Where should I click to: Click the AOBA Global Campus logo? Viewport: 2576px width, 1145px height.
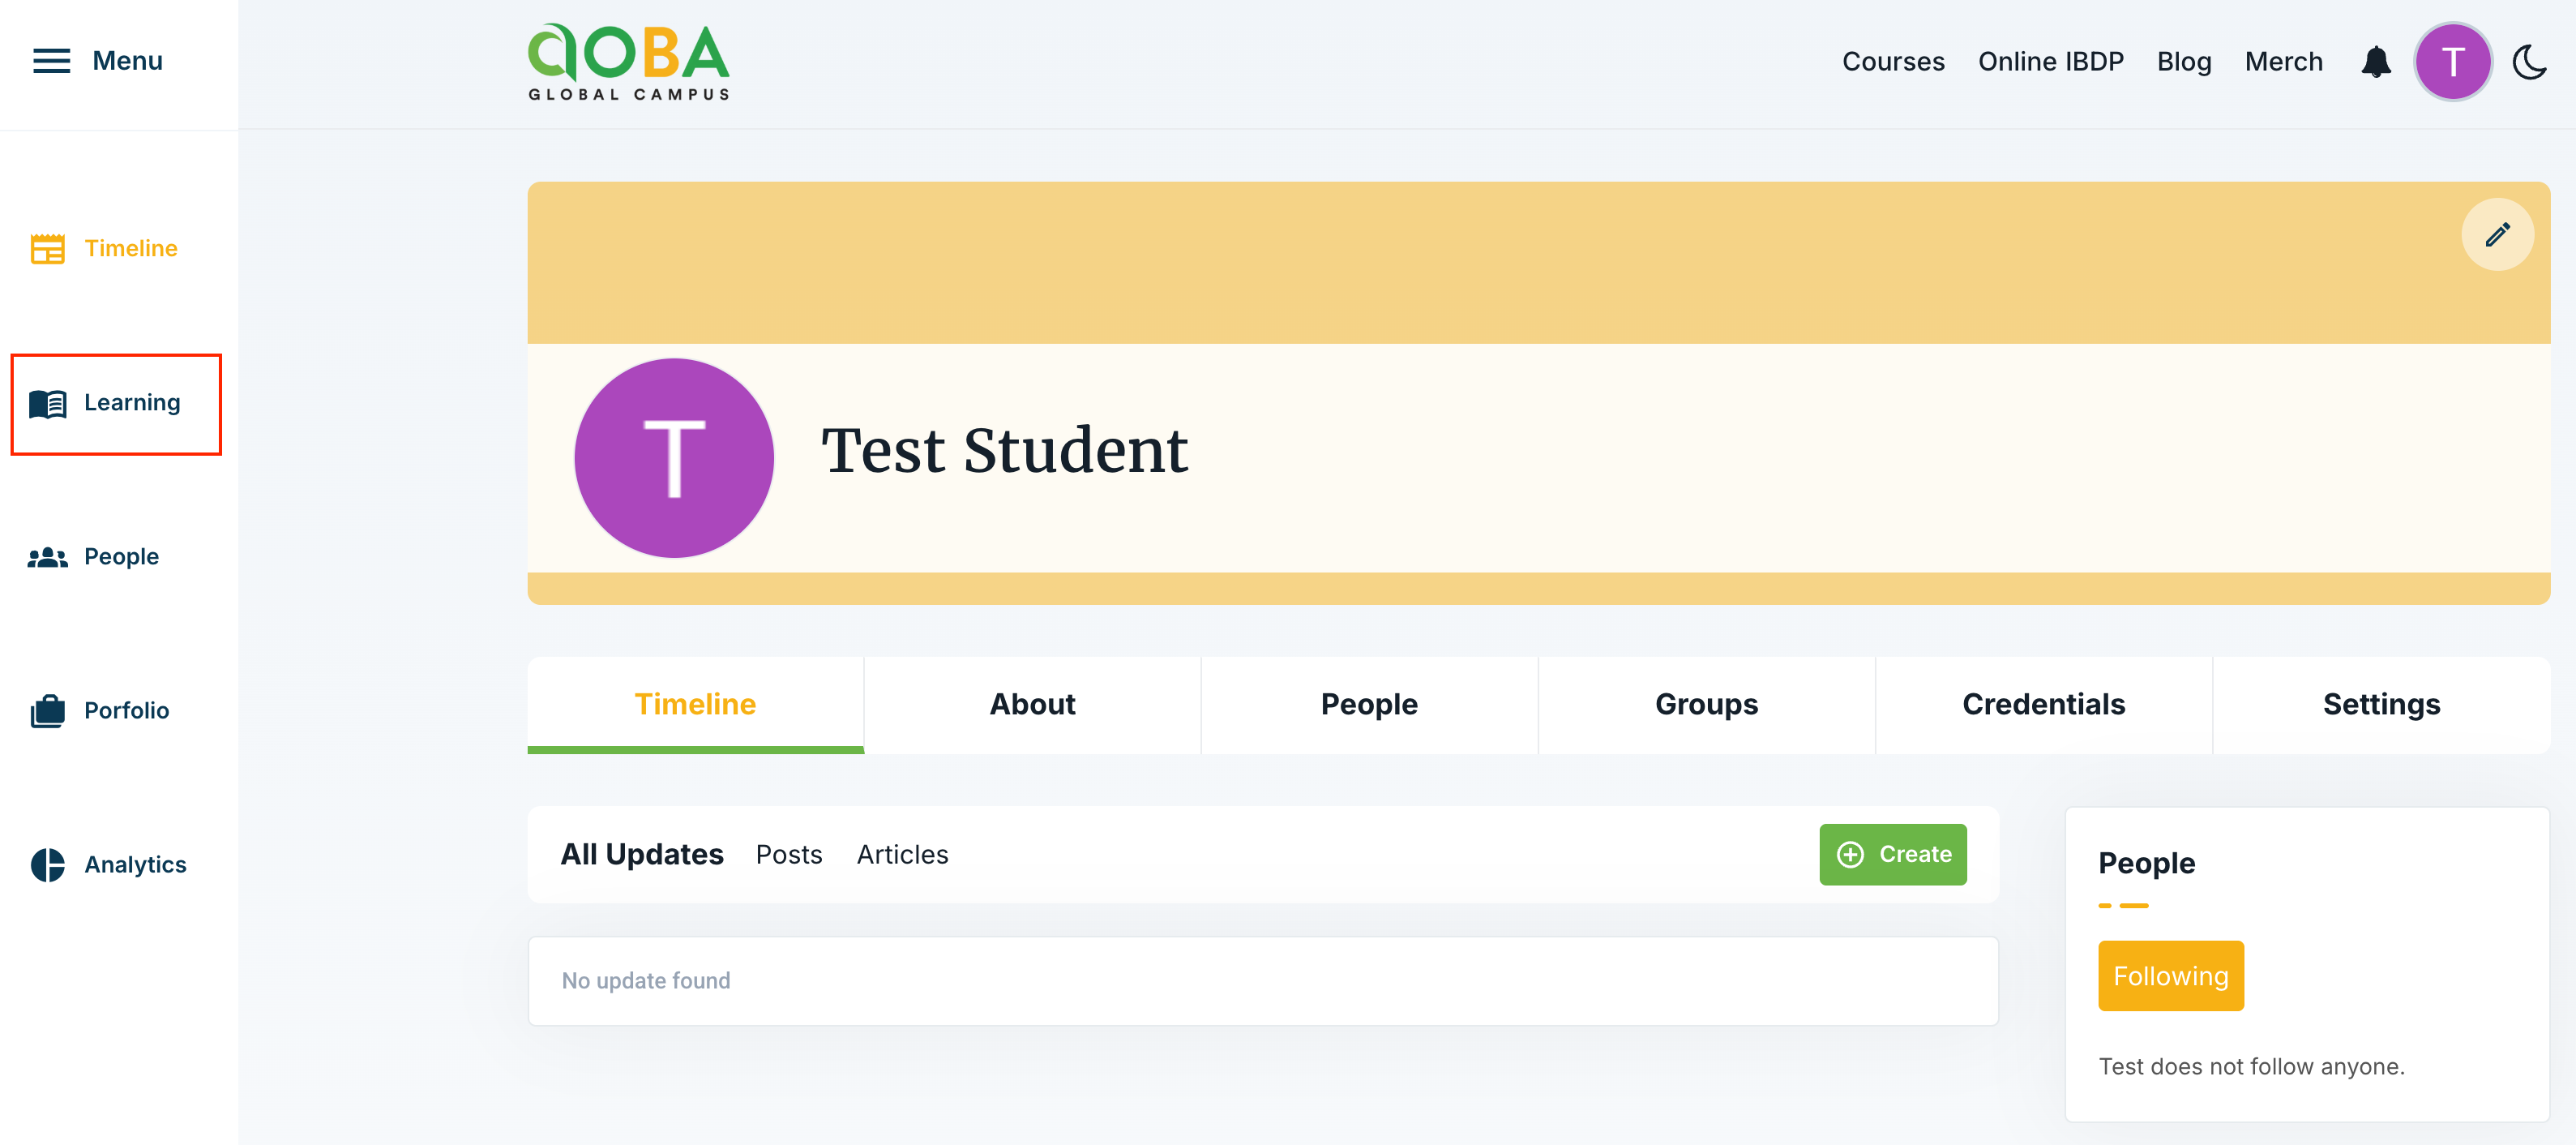628,61
